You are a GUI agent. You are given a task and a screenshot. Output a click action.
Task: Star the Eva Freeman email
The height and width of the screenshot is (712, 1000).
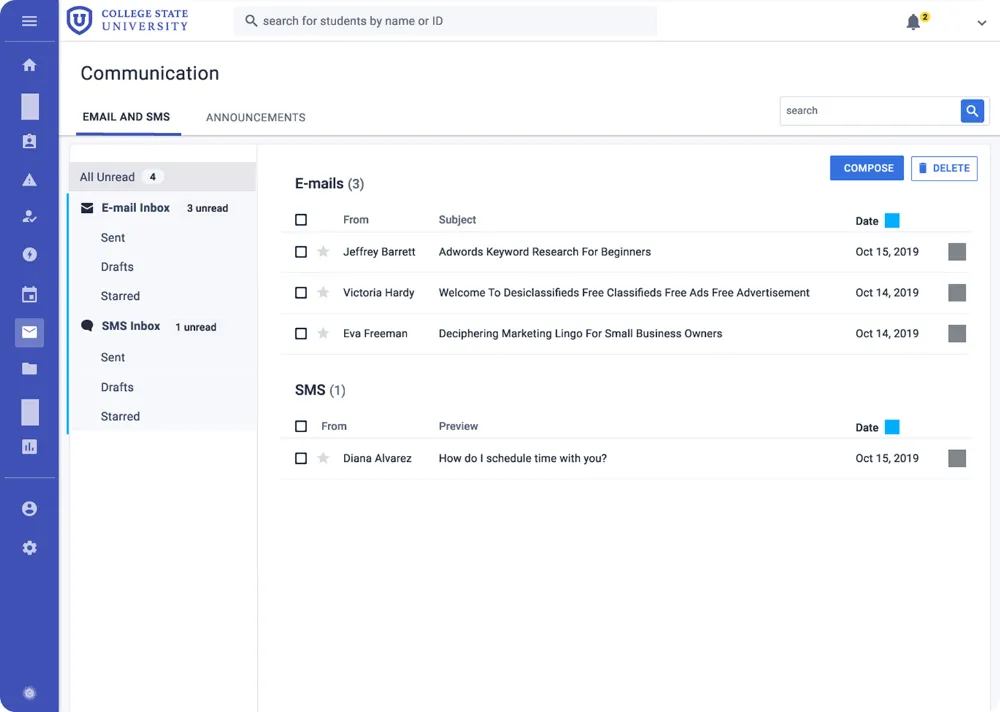pyautogui.click(x=323, y=333)
